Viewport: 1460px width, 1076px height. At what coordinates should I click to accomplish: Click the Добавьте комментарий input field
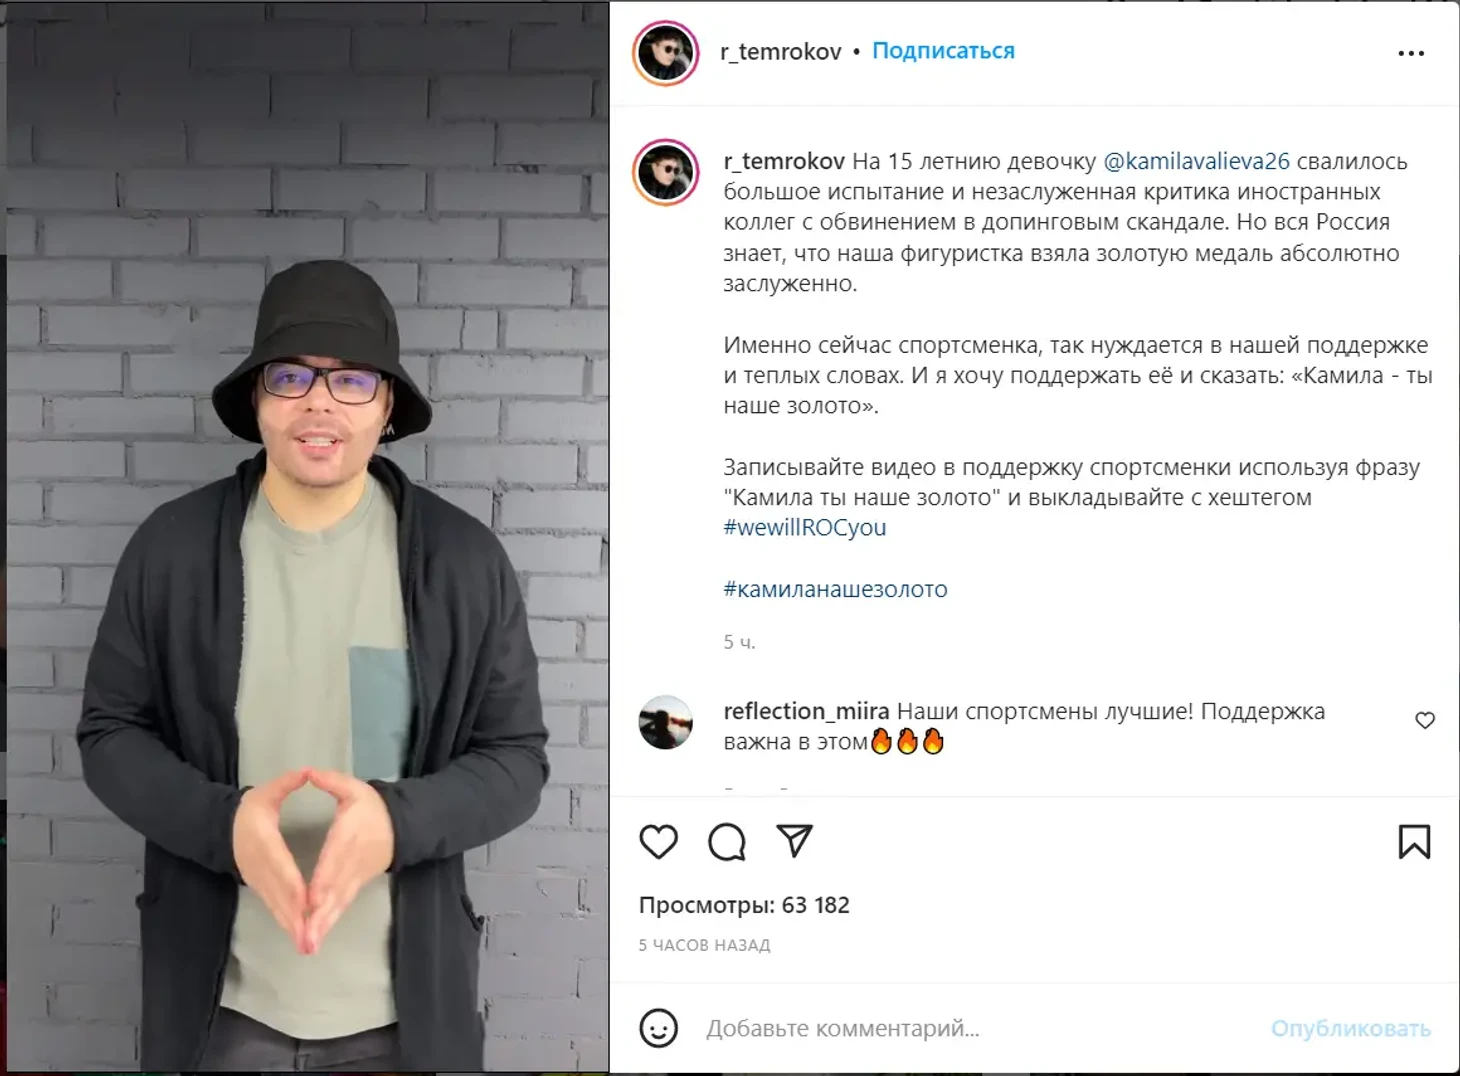pos(978,1028)
